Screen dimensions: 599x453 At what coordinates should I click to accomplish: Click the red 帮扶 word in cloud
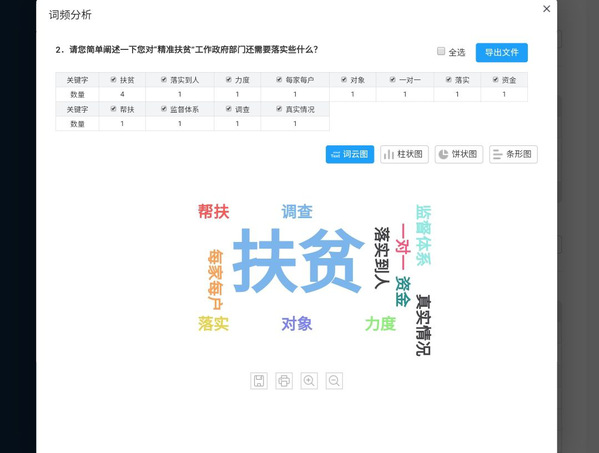click(x=214, y=212)
